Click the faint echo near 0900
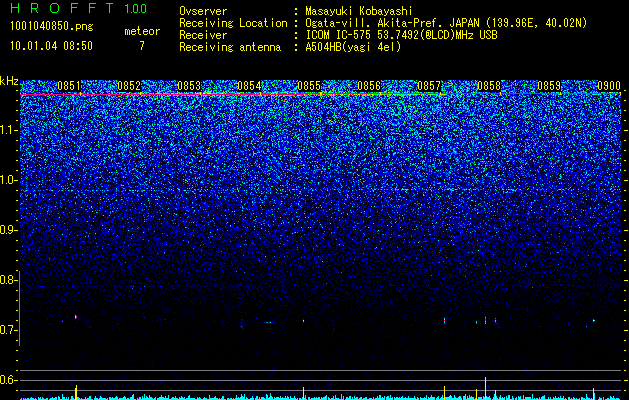Screen dimensions: 629x400 [594, 321]
